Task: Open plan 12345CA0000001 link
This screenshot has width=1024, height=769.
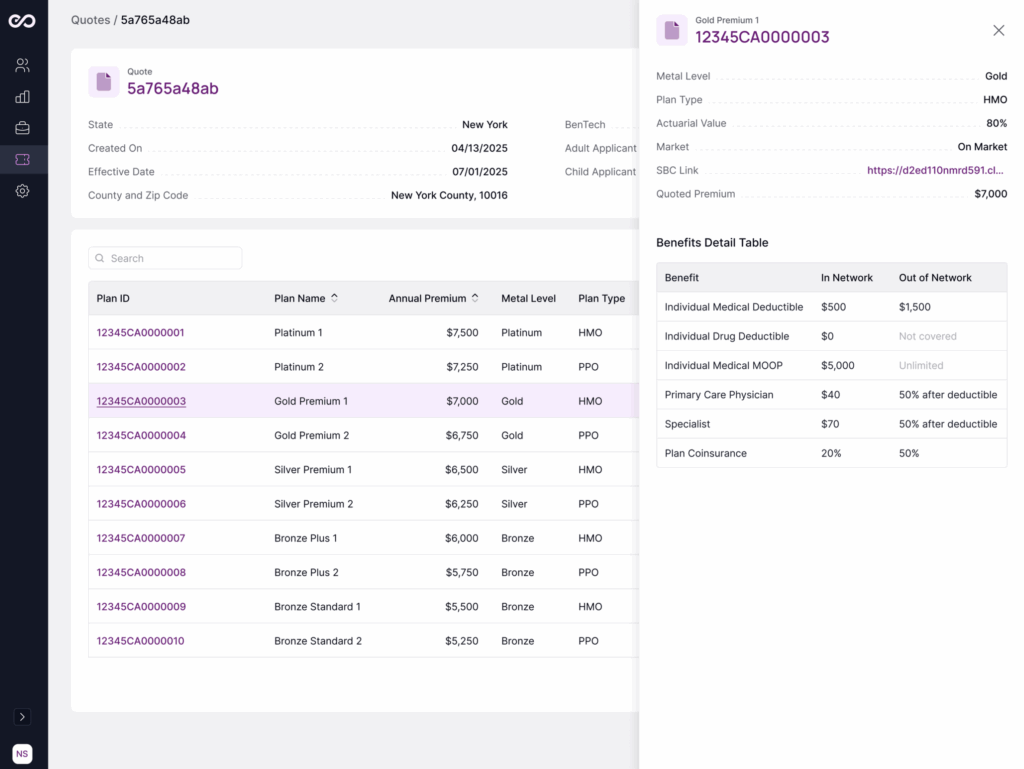Action: [x=140, y=333]
